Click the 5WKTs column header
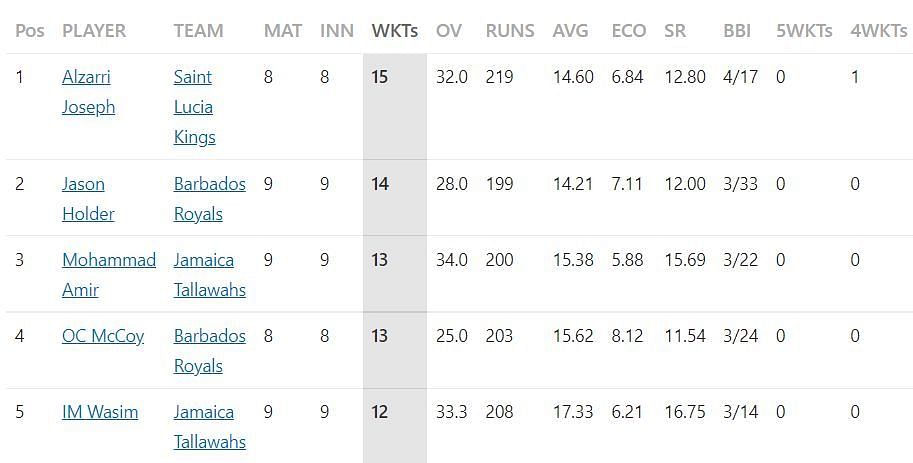913x463 pixels. click(x=804, y=31)
